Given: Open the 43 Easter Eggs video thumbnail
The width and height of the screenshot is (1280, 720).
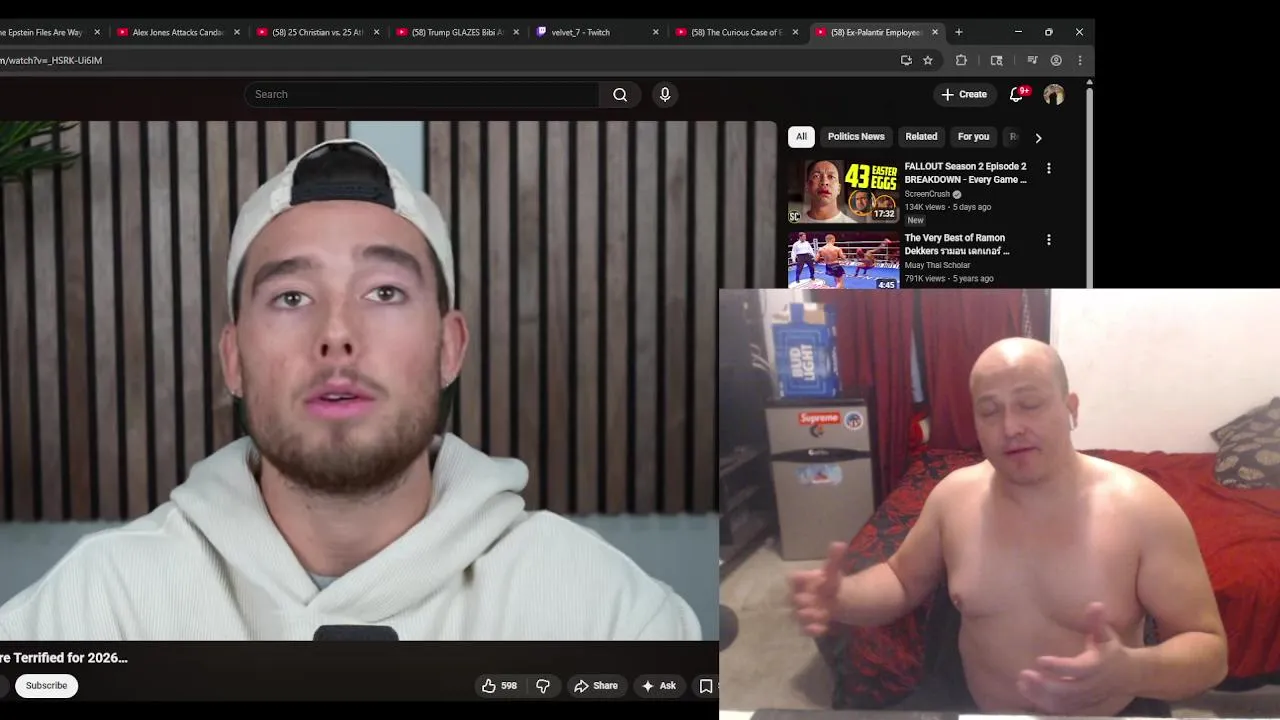Looking at the screenshot, I should [844, 191].
